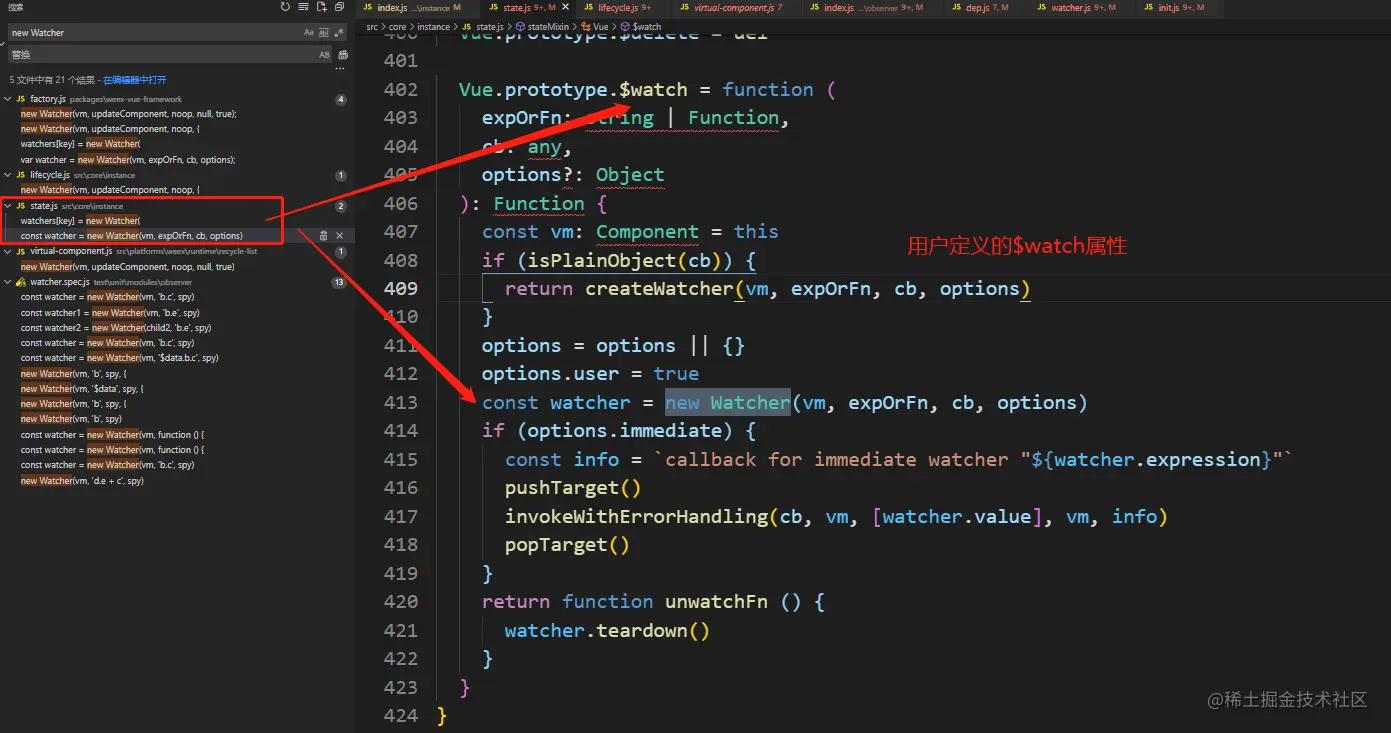Image resolution: width=1391 pixels, height=733 pixels.
Task: Select 'instance' in the breadcrumb
Action: 434,27
